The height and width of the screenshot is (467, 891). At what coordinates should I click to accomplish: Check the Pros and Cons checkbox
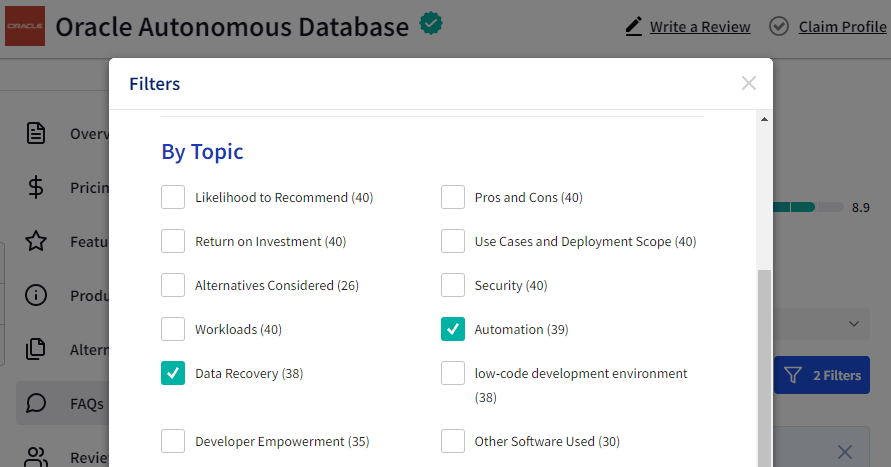pyautogui.click(x=453, y=197)
